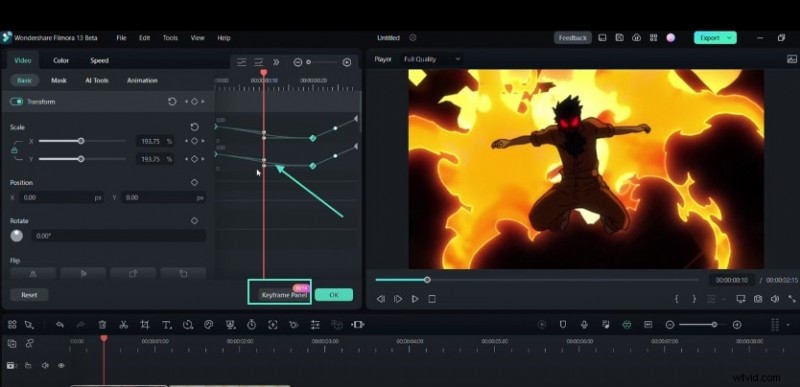Image resolution: width=800 pixels, height=387 pixels.
Task: Click the Stop square button in player
Action: [432, 299]
